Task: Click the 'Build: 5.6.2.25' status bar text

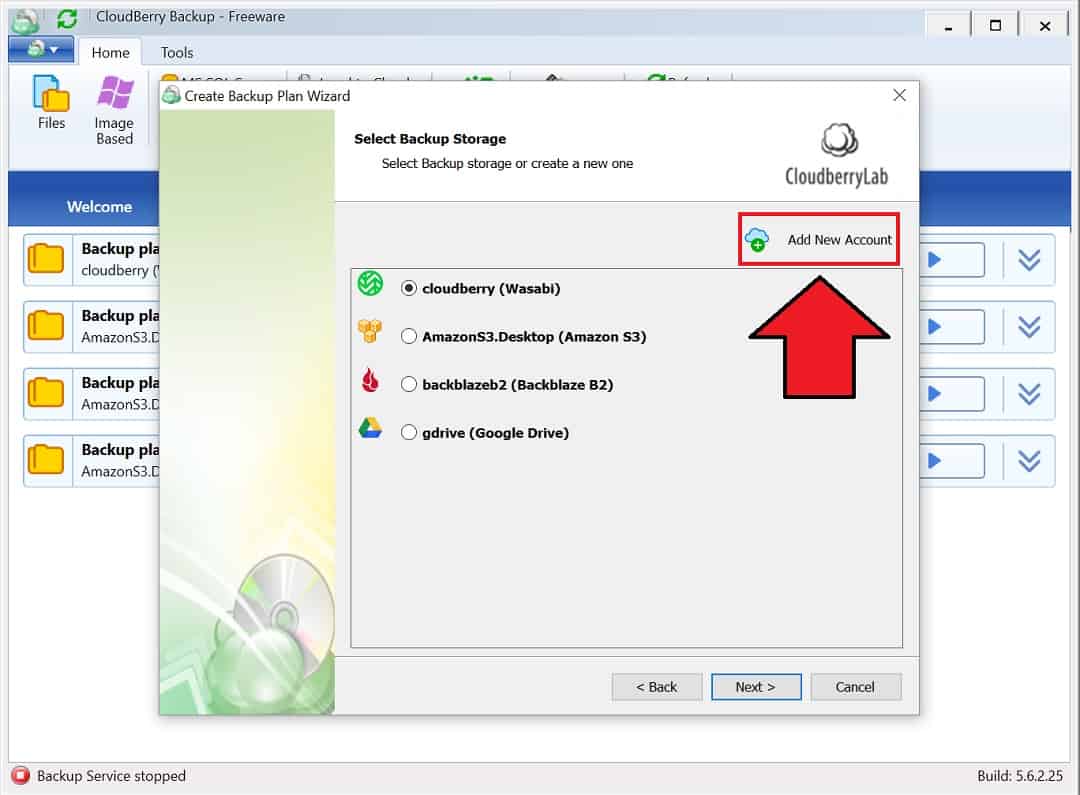Action: click(x=1020, y=776)
